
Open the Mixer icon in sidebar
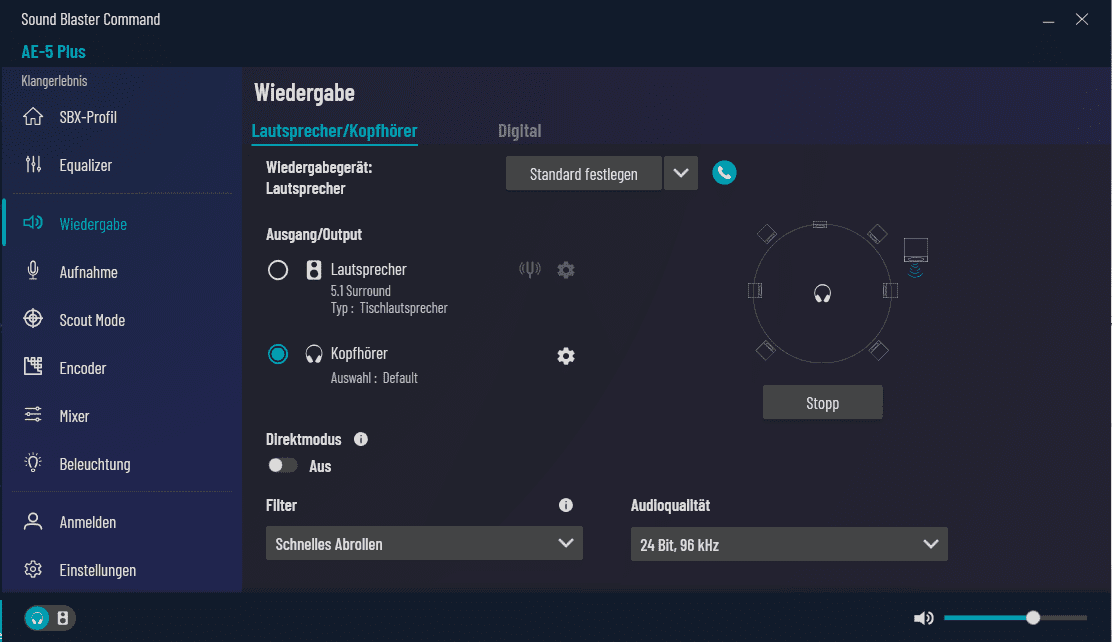point(33,414)
